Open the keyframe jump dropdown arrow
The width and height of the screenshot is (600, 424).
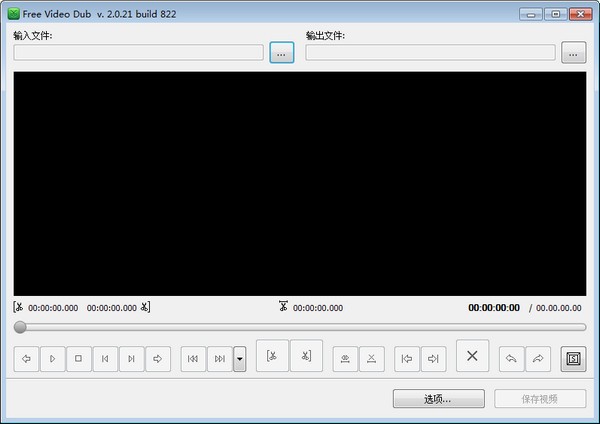[240, 359]
